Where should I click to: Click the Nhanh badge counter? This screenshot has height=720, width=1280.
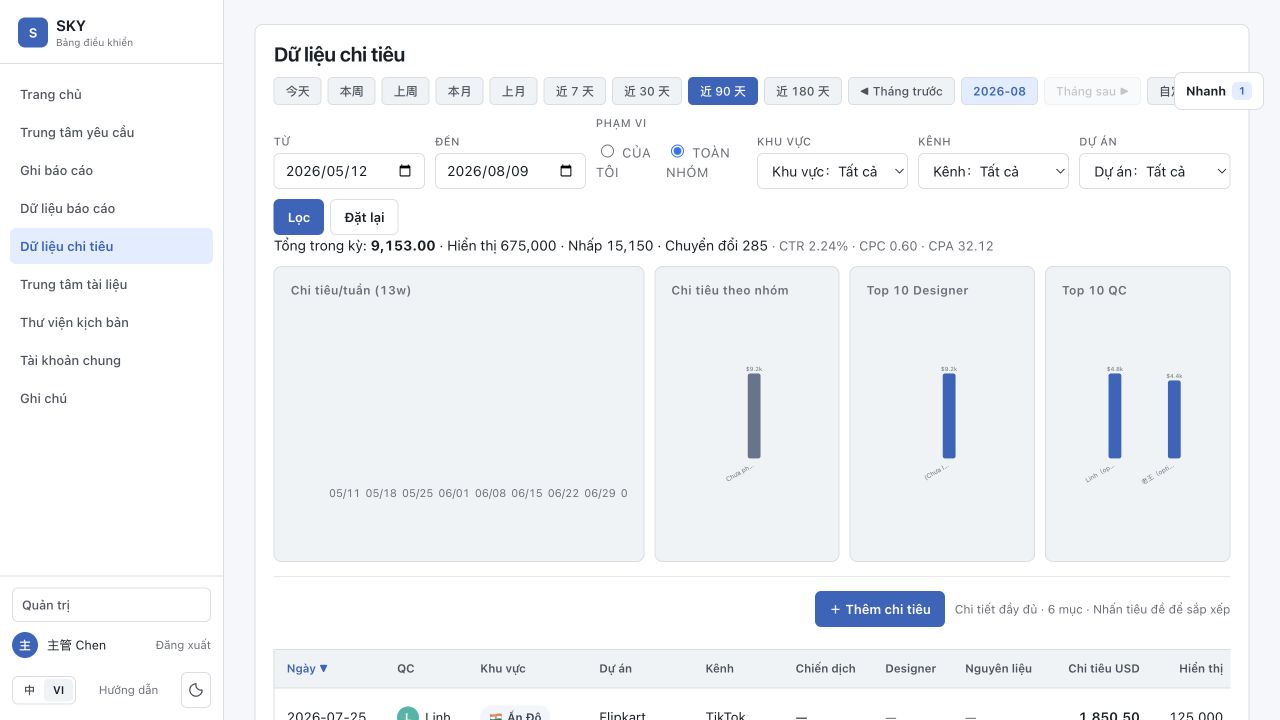pyautogui.click(x=1241, y=91)
